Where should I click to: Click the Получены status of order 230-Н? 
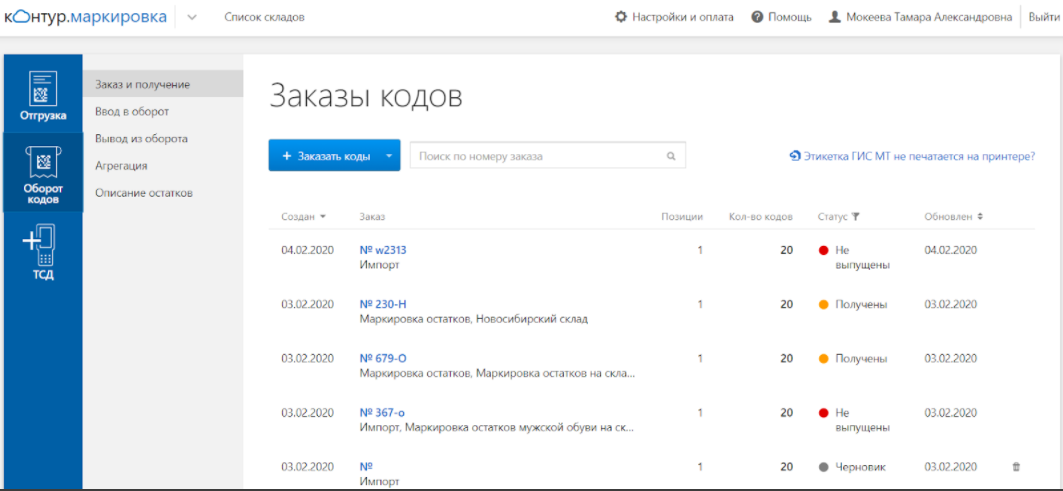coord(861,305)
